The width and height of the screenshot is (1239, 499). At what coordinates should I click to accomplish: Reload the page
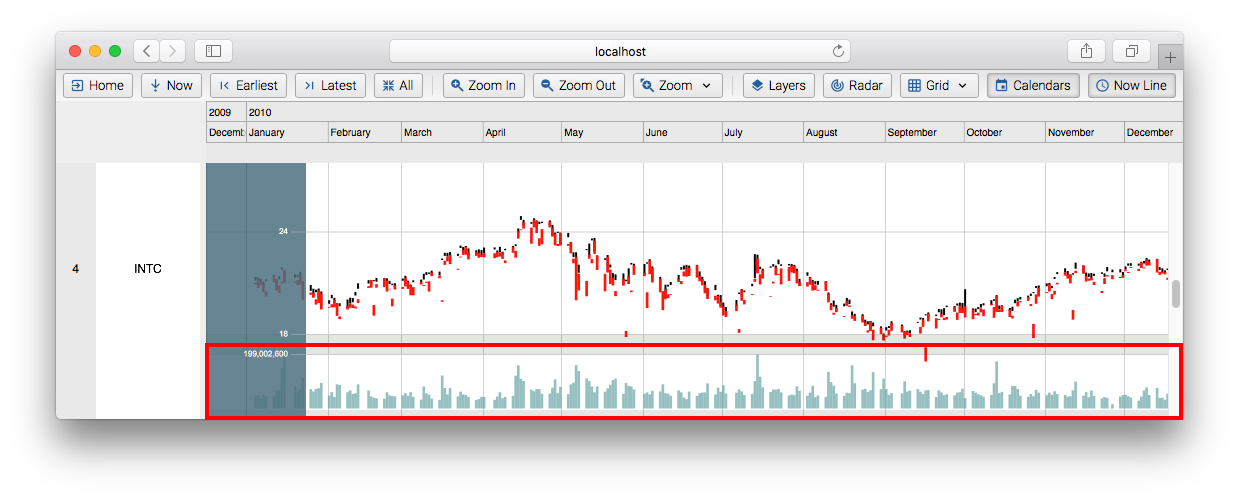pyautogui.click(x=838, y=51)
